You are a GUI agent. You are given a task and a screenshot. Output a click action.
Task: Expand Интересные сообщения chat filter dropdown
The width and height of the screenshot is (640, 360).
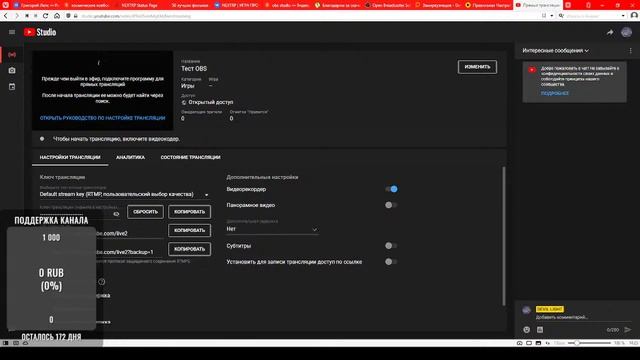click(x=556, y=51)
